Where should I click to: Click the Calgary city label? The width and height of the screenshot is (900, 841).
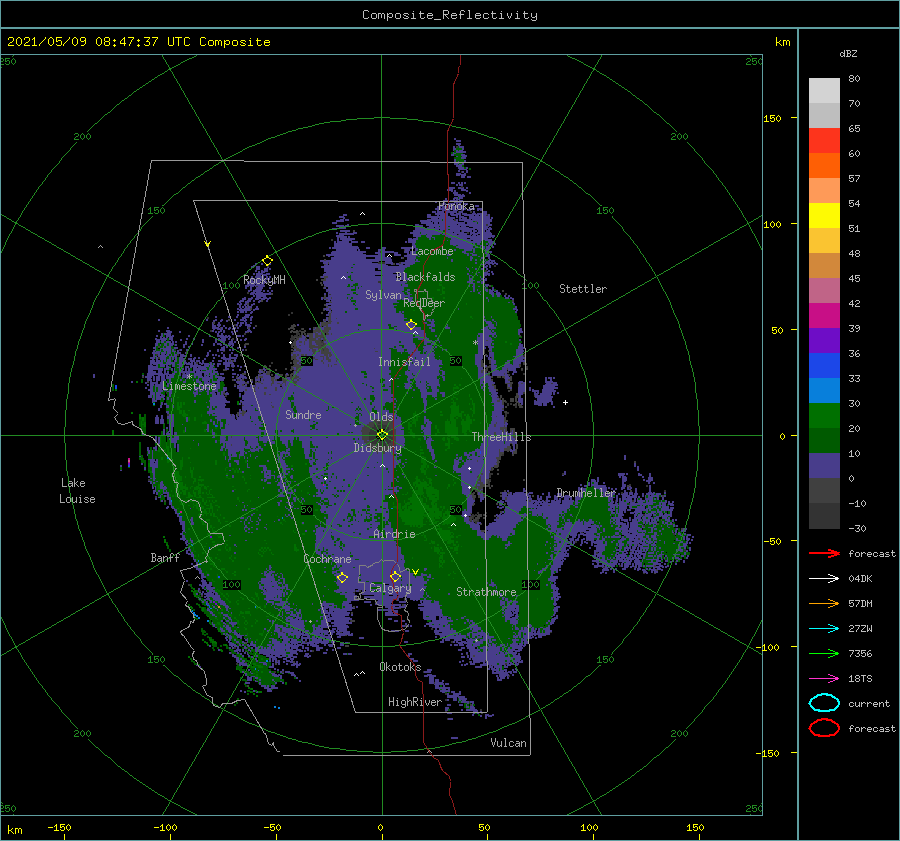tap(390, 588)
